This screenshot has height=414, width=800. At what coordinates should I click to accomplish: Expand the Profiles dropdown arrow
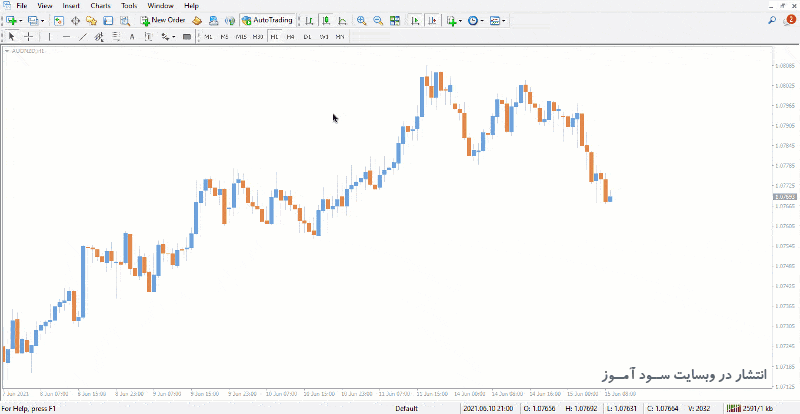pos(42,21)
